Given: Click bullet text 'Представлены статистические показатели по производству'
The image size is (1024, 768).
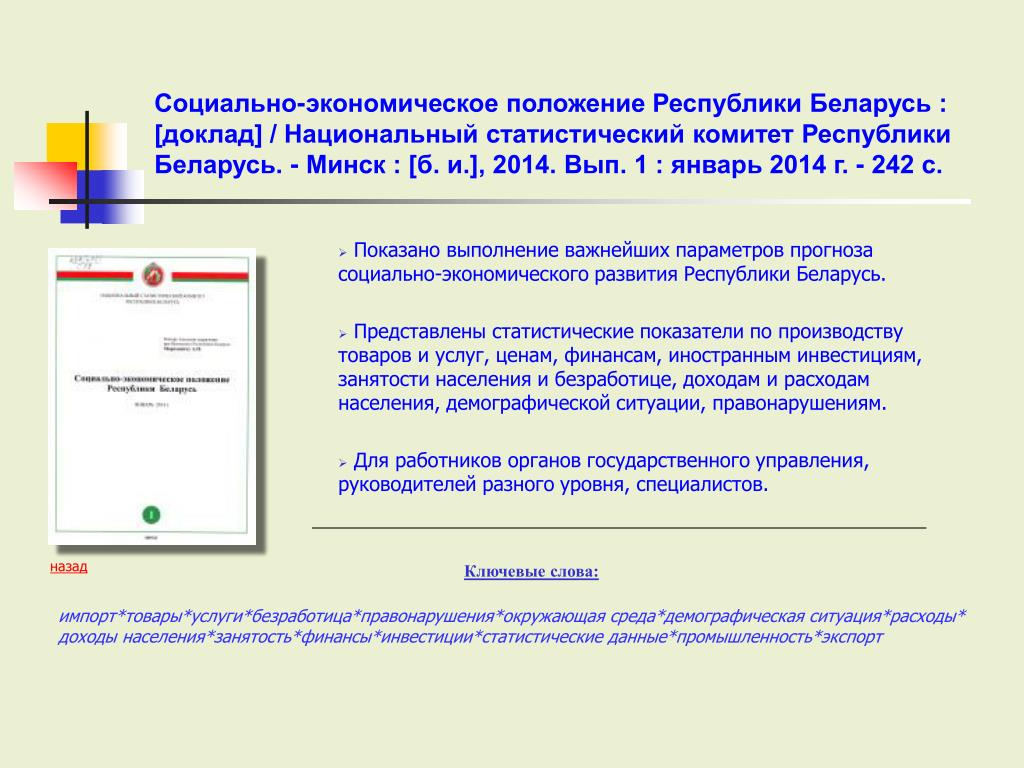Looking at the screenshot, I should (628, 332).
